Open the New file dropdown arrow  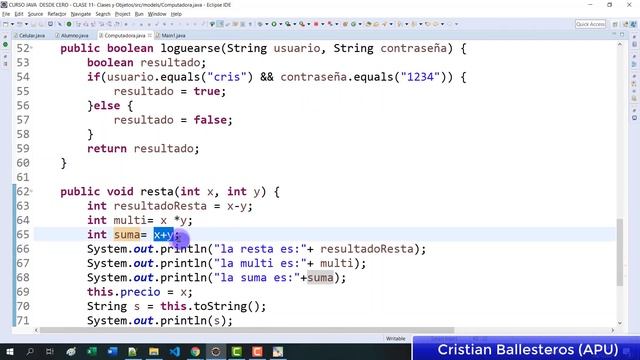click(x=12, y=24)
